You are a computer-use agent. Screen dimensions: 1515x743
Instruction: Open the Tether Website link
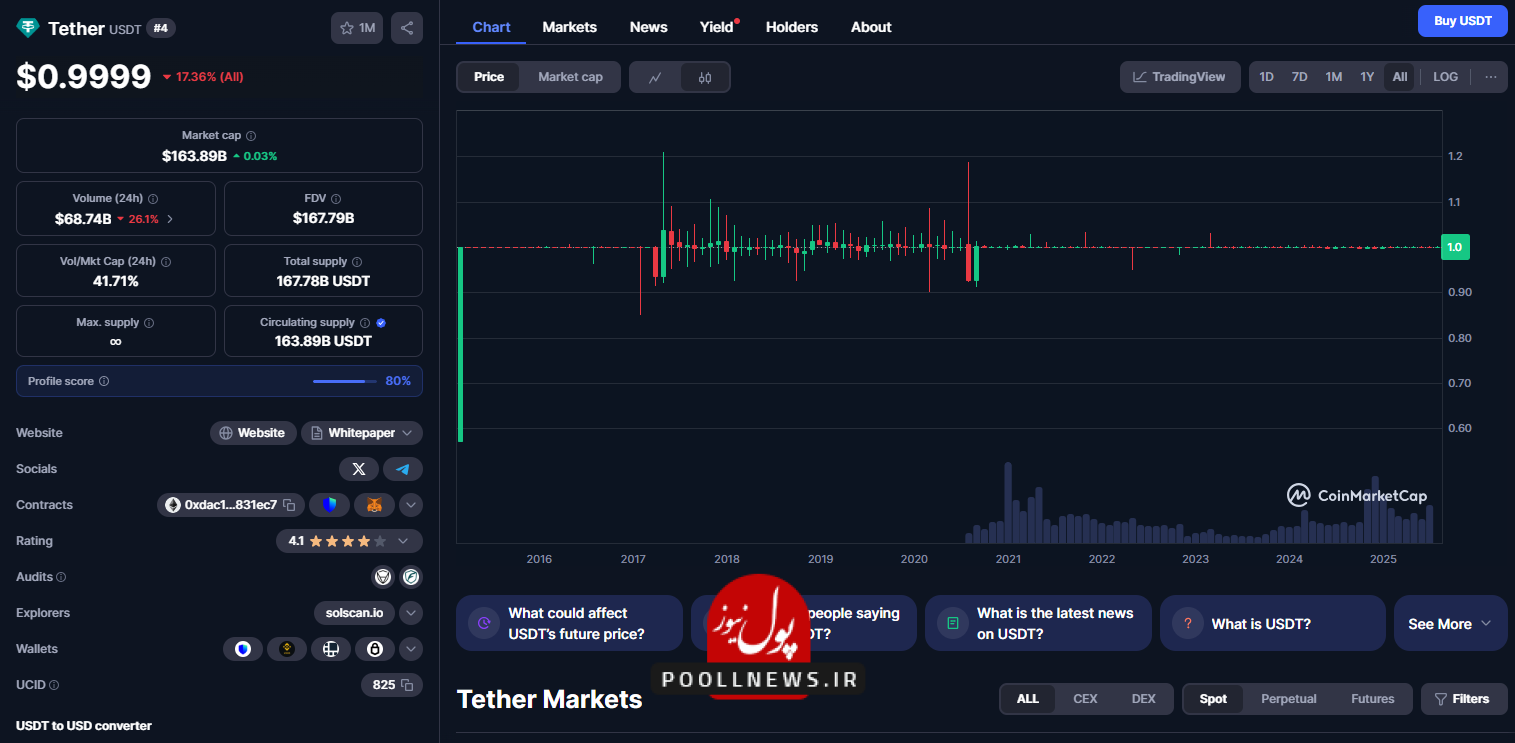pos(253,433)
